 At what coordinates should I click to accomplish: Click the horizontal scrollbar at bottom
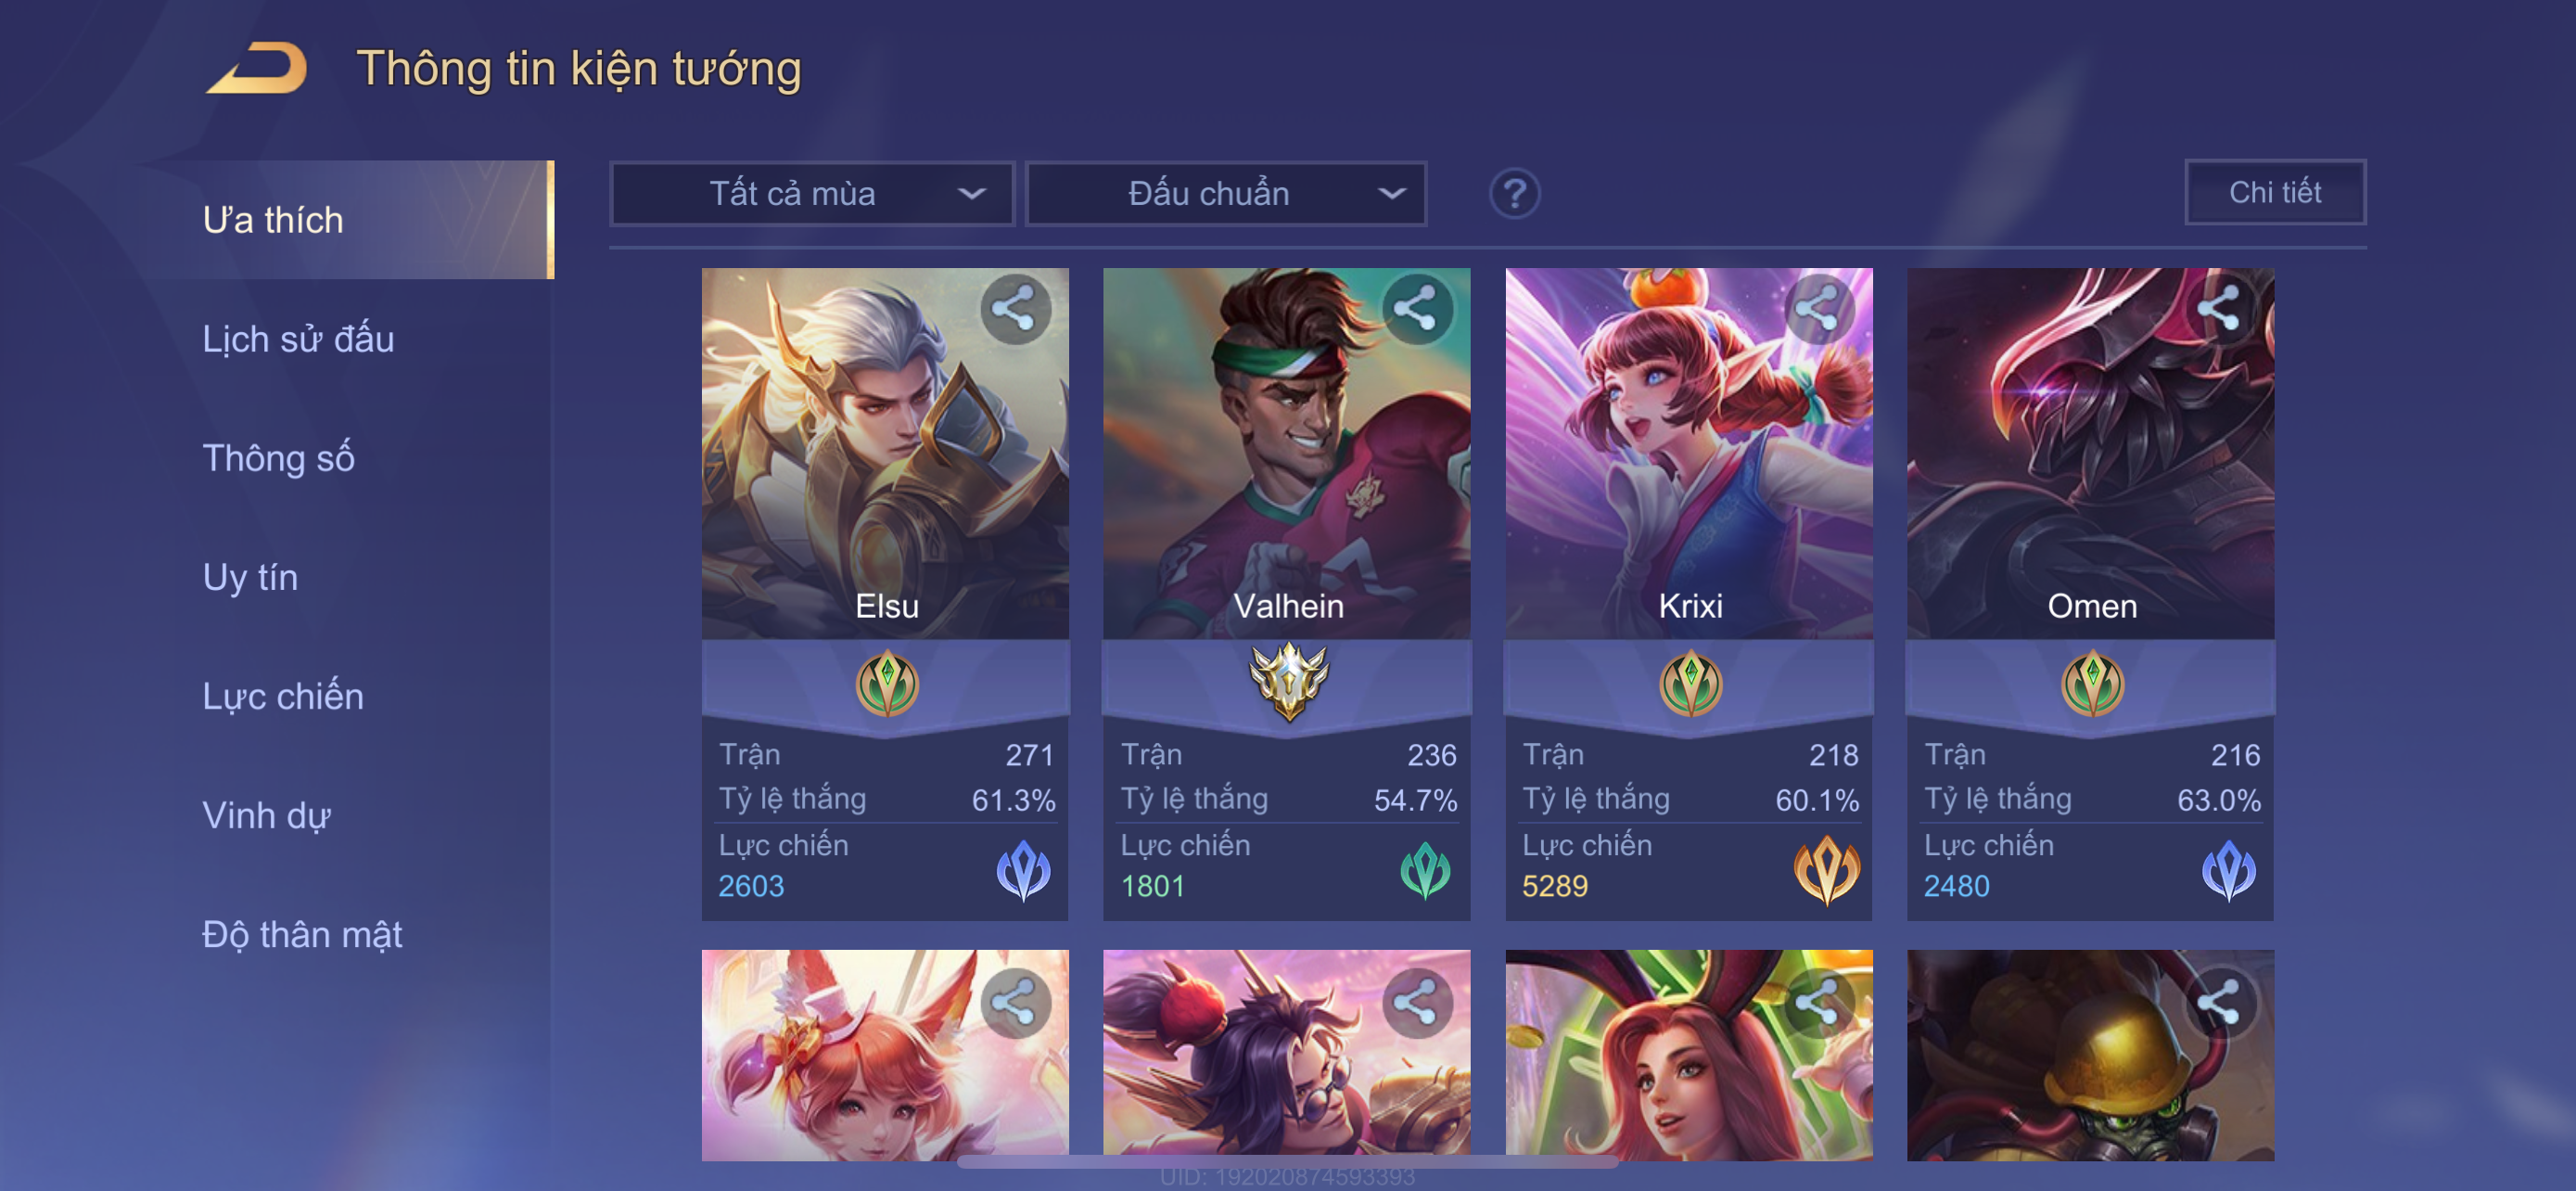pos(1287,1162)
